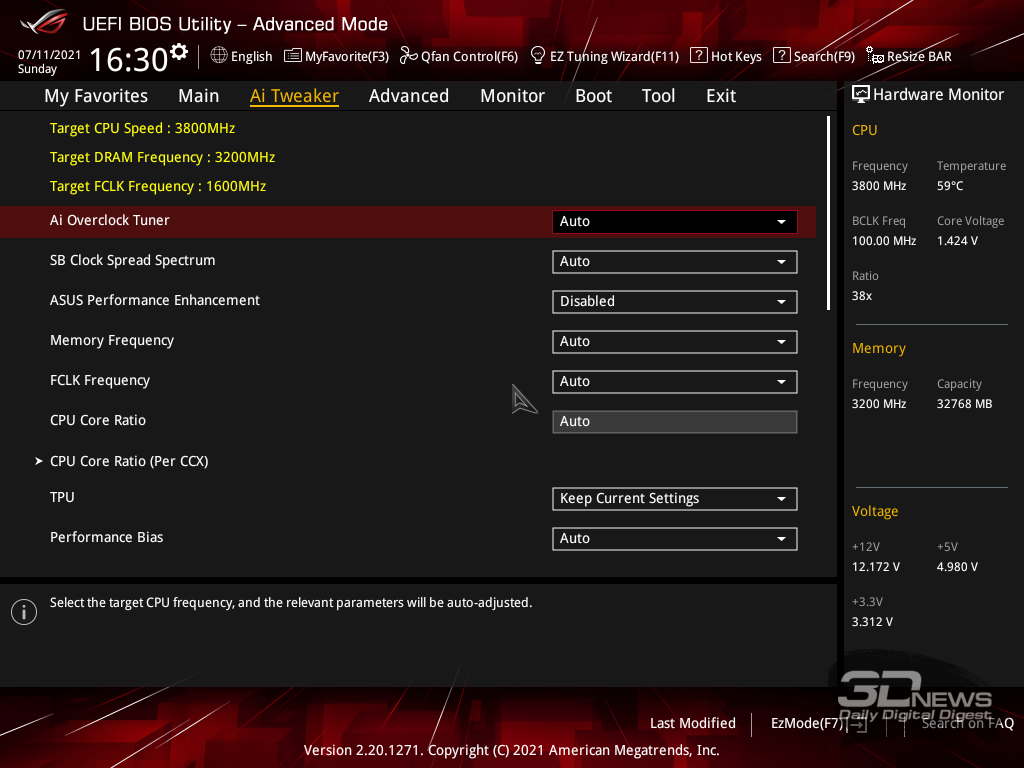Select ASUS Performance Enhancement label
The image size is (1024, 768).
[155, 300]
